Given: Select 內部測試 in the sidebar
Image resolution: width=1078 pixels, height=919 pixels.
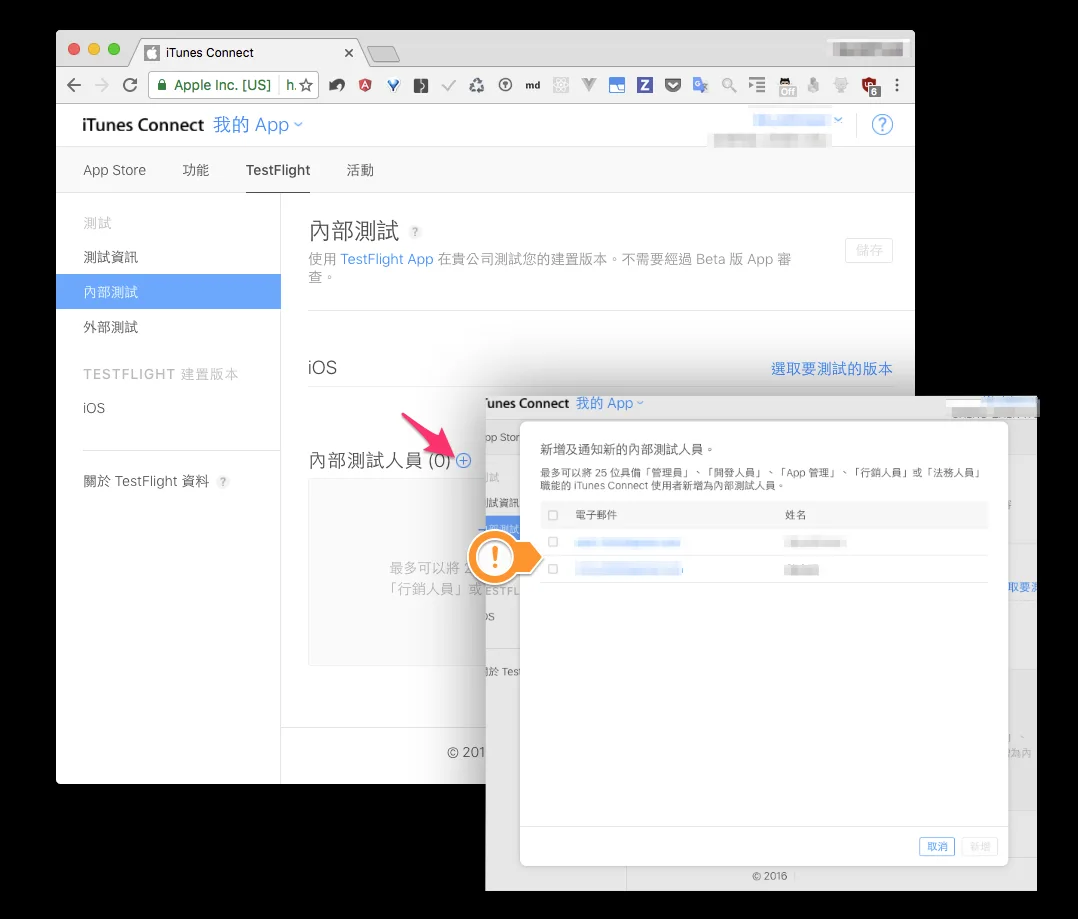Looking at the screenshot, I should pyautogui.click(x=168, y=291).
